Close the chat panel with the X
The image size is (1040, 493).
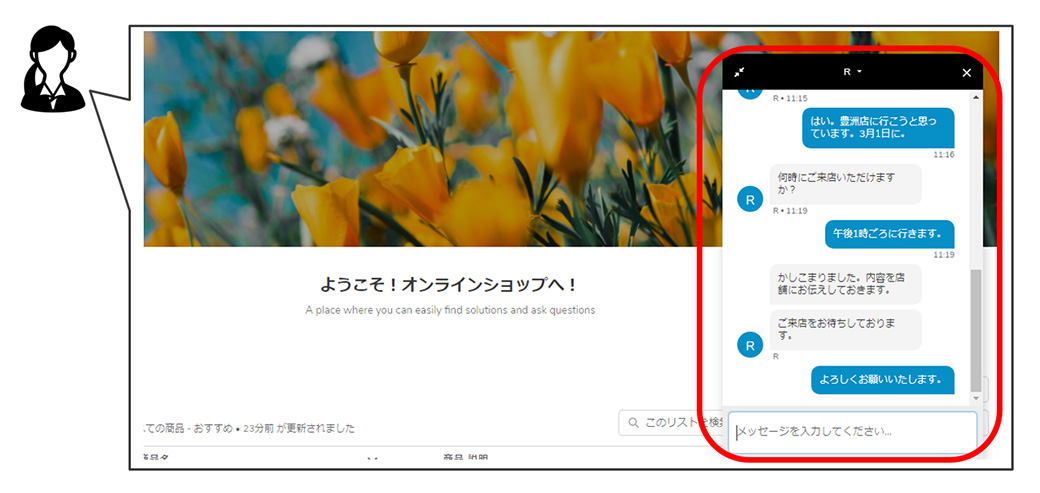pos(966,73)
